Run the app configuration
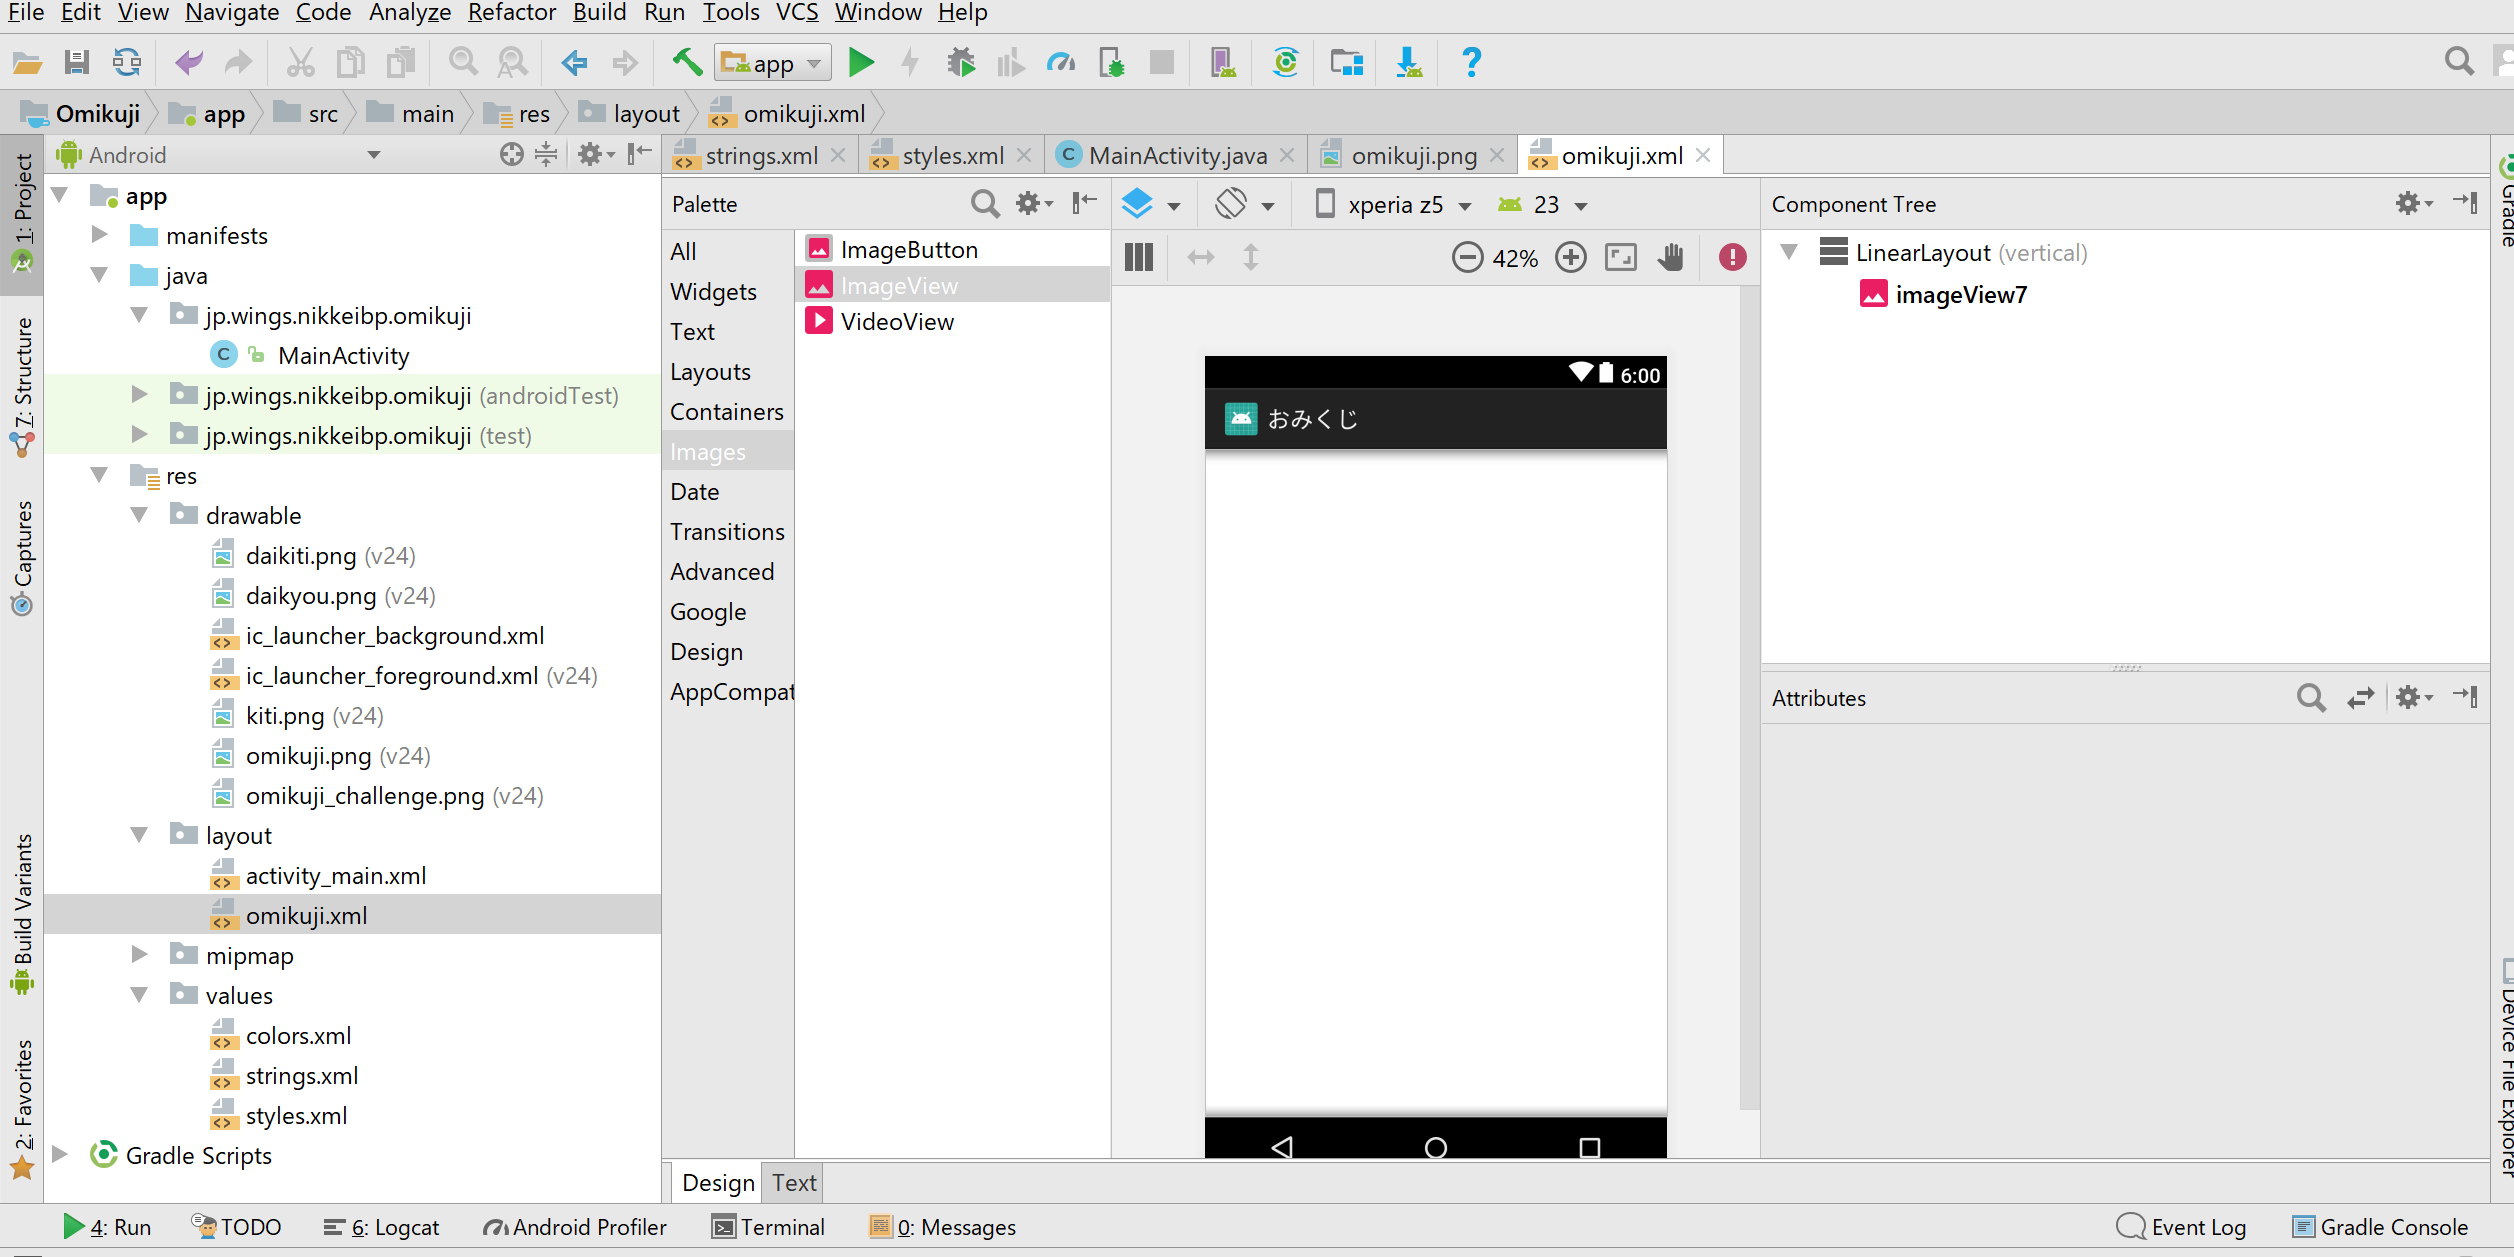The width and height of the screenshot is (2514, 1257). [x=862, y=62]
